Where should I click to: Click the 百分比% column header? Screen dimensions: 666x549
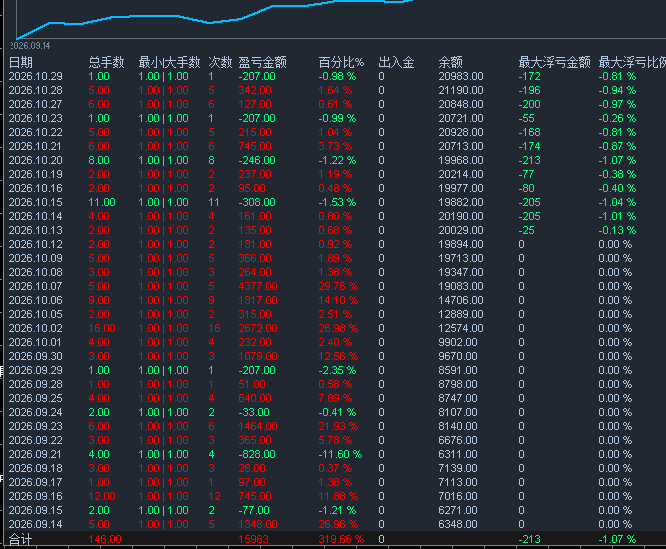[x=341, y=62]
